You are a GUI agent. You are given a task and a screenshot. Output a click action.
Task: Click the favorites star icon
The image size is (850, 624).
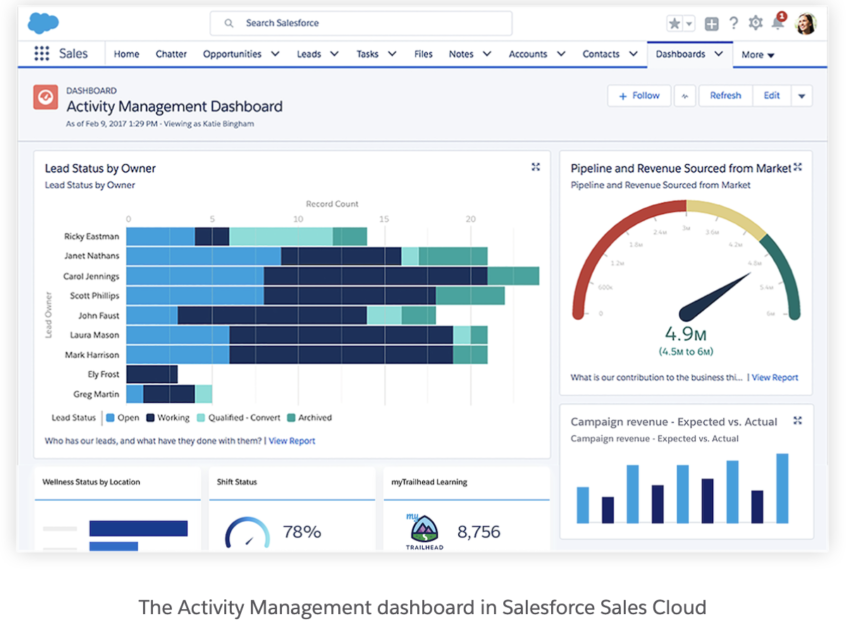(675, 23)
